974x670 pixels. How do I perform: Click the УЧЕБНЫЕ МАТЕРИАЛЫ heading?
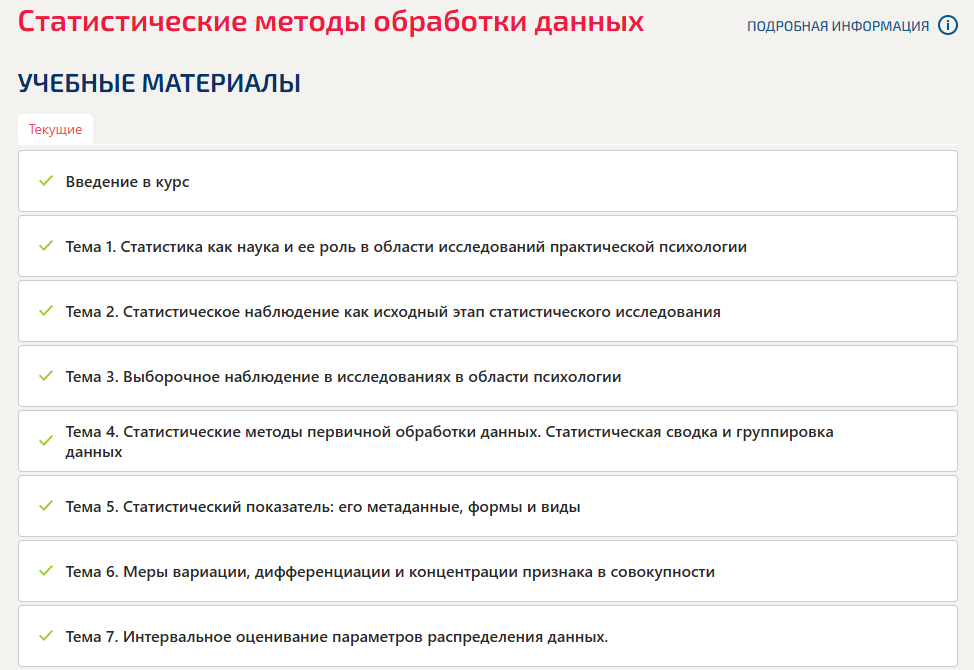159,83
